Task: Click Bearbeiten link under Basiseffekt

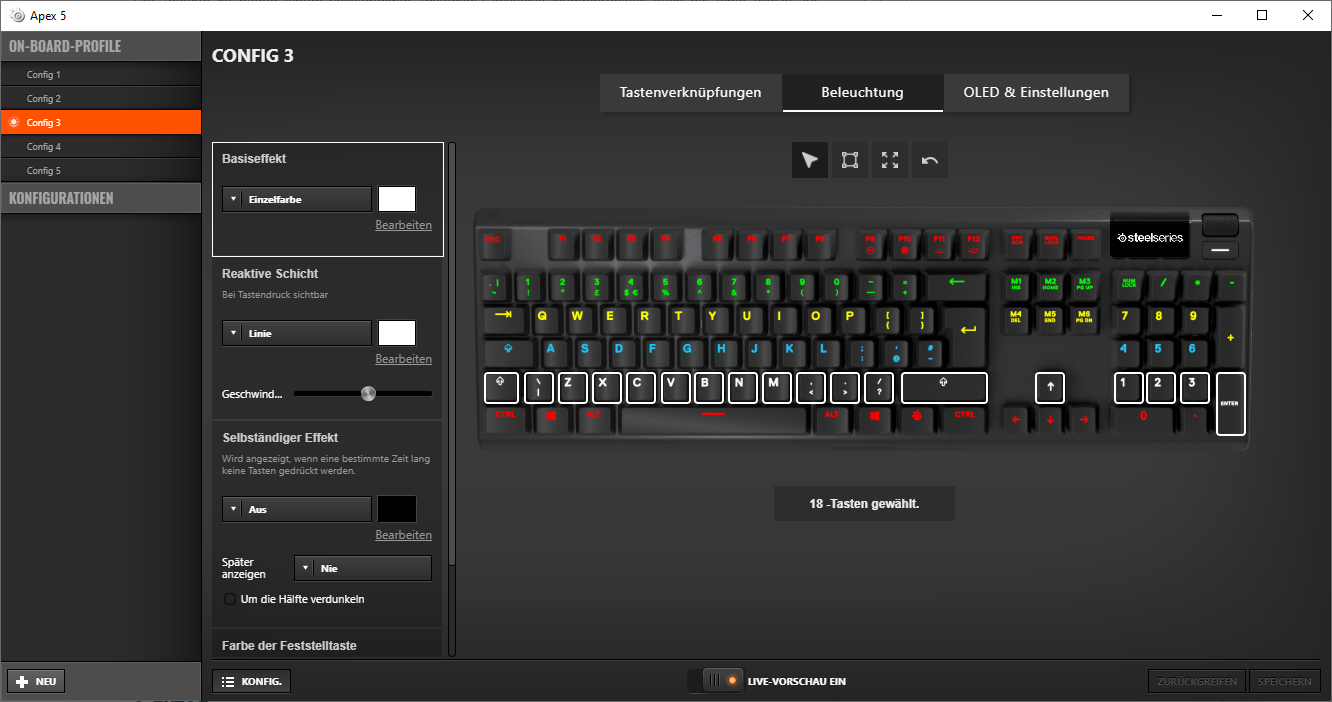Action: coord(404,225)
